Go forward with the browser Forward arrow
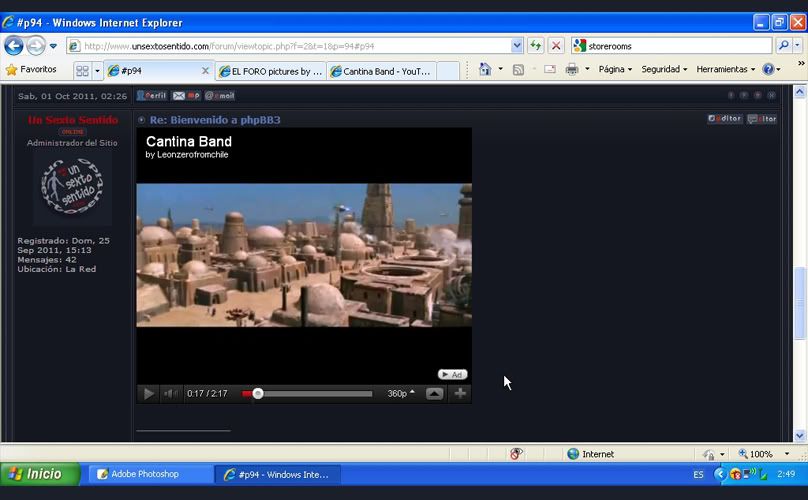This screenshot has height=500, width=808. click(36, 46)
